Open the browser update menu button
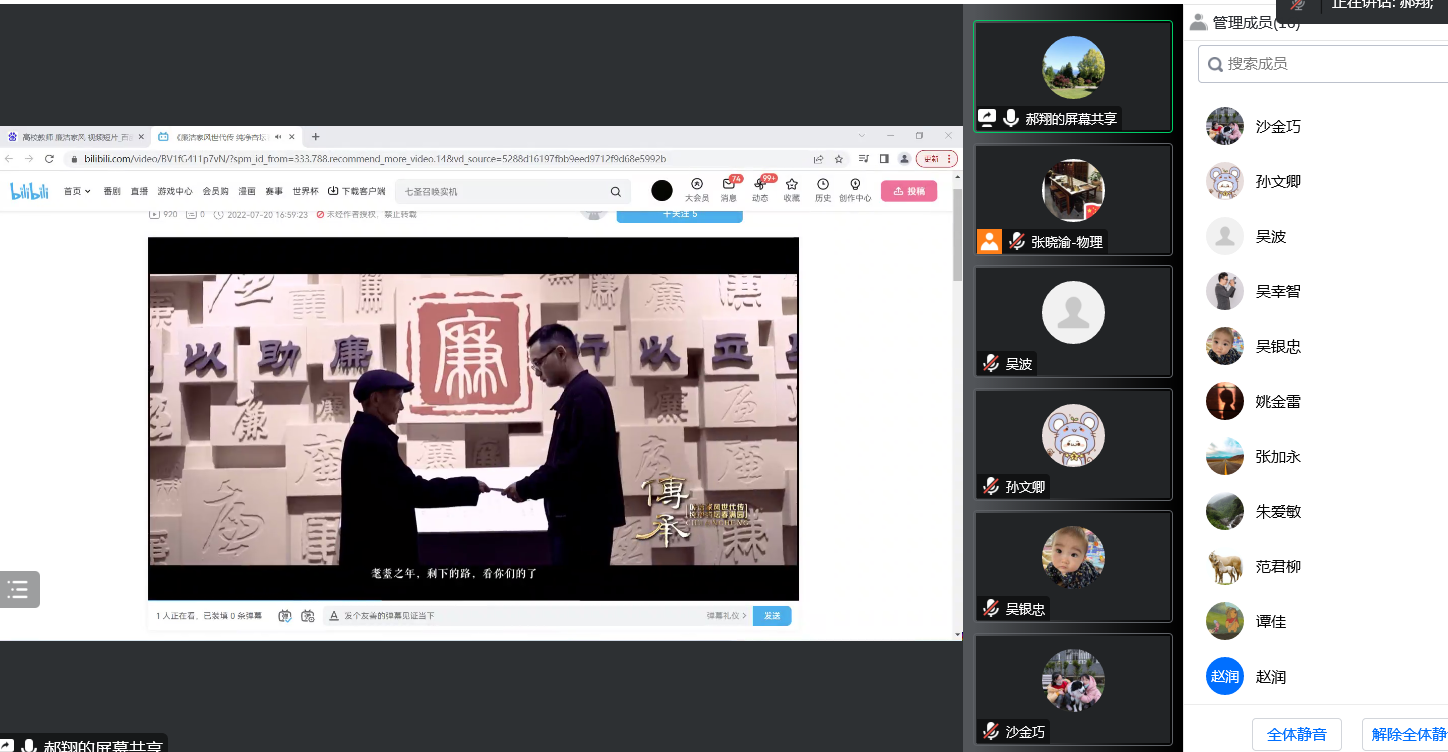Screen dimensions: 1448x752 point(937,158)
